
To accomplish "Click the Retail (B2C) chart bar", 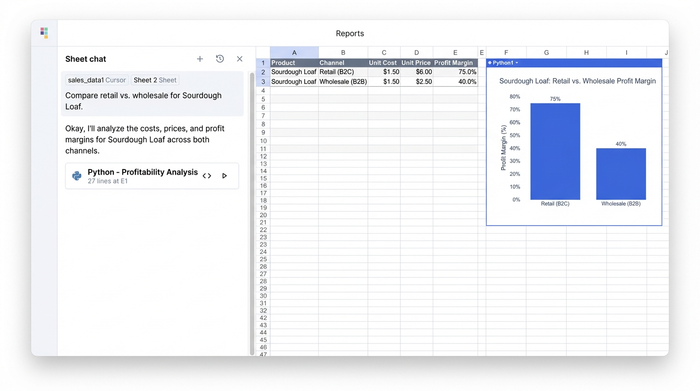I will (x=555, y=151).
